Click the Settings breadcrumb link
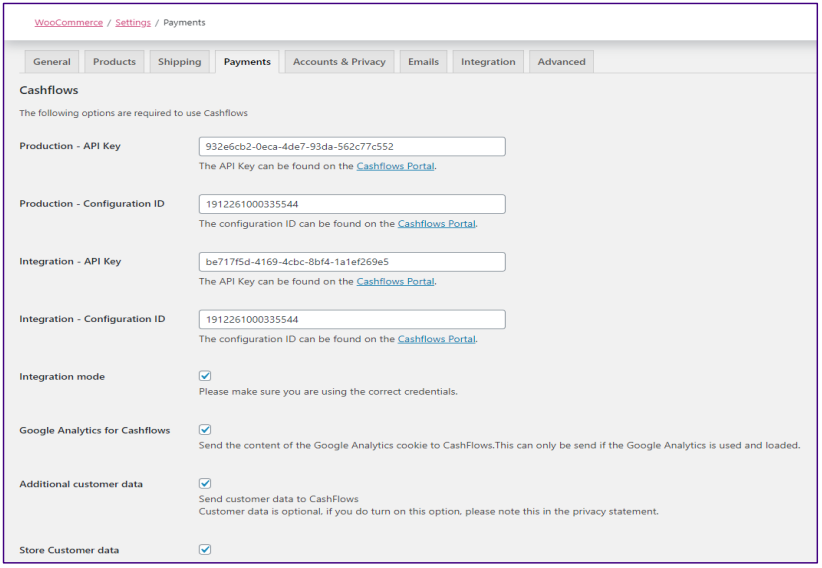Image resolution: width=822 pixels, height=568 pixels. click(133, 23)
